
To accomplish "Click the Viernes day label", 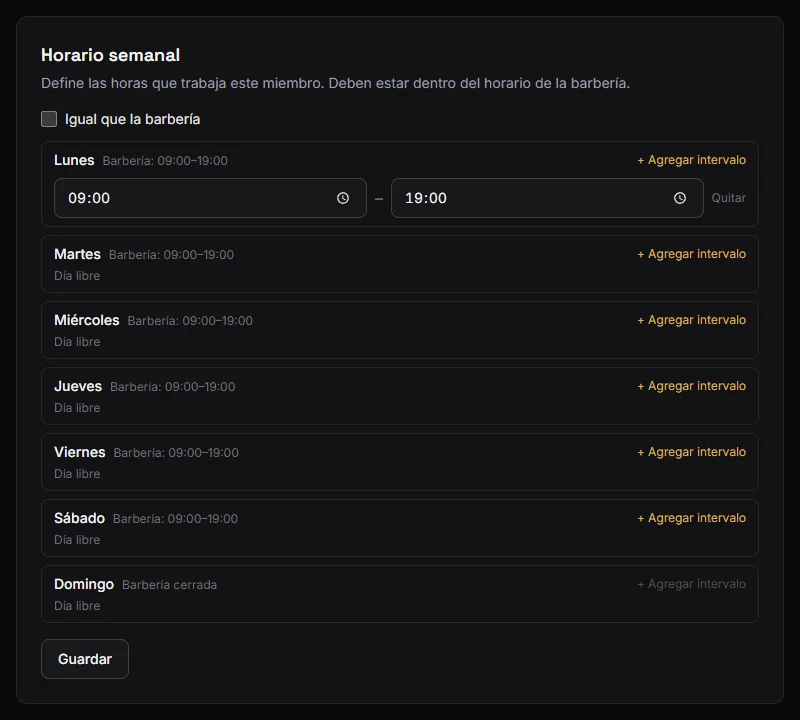I will coord(80,452).
